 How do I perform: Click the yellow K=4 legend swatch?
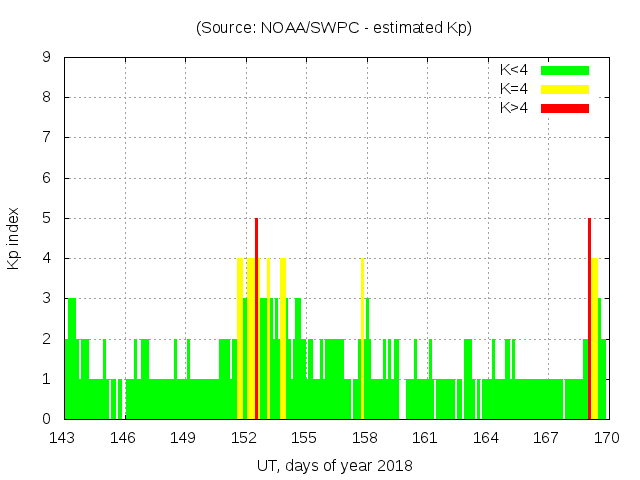pyautogui.click(x=565, y=89)
